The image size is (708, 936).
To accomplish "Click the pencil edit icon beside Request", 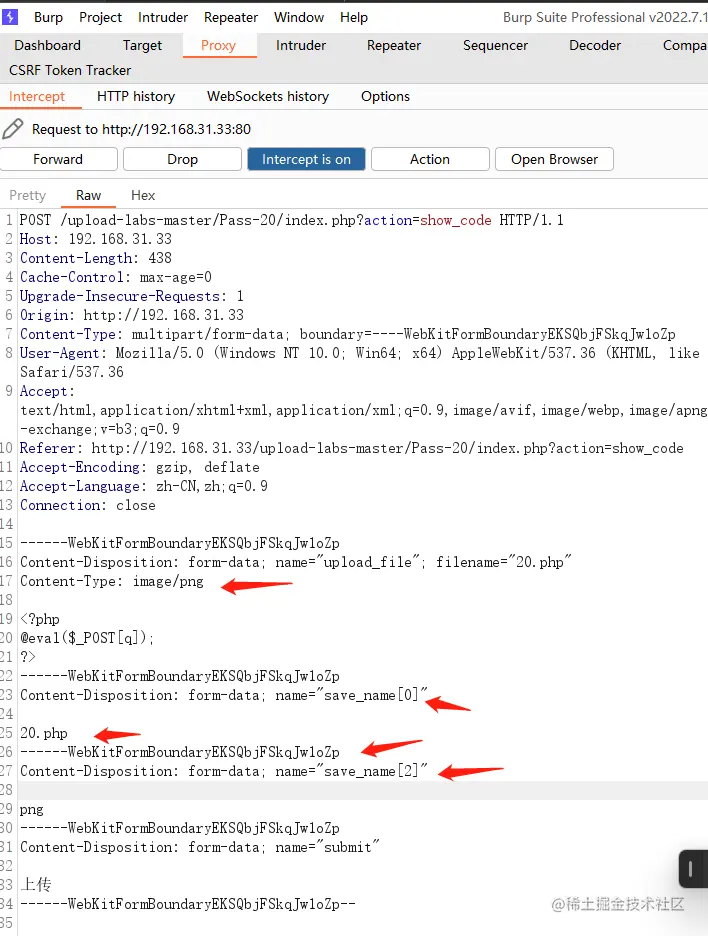I will click(x=13, y=128).
